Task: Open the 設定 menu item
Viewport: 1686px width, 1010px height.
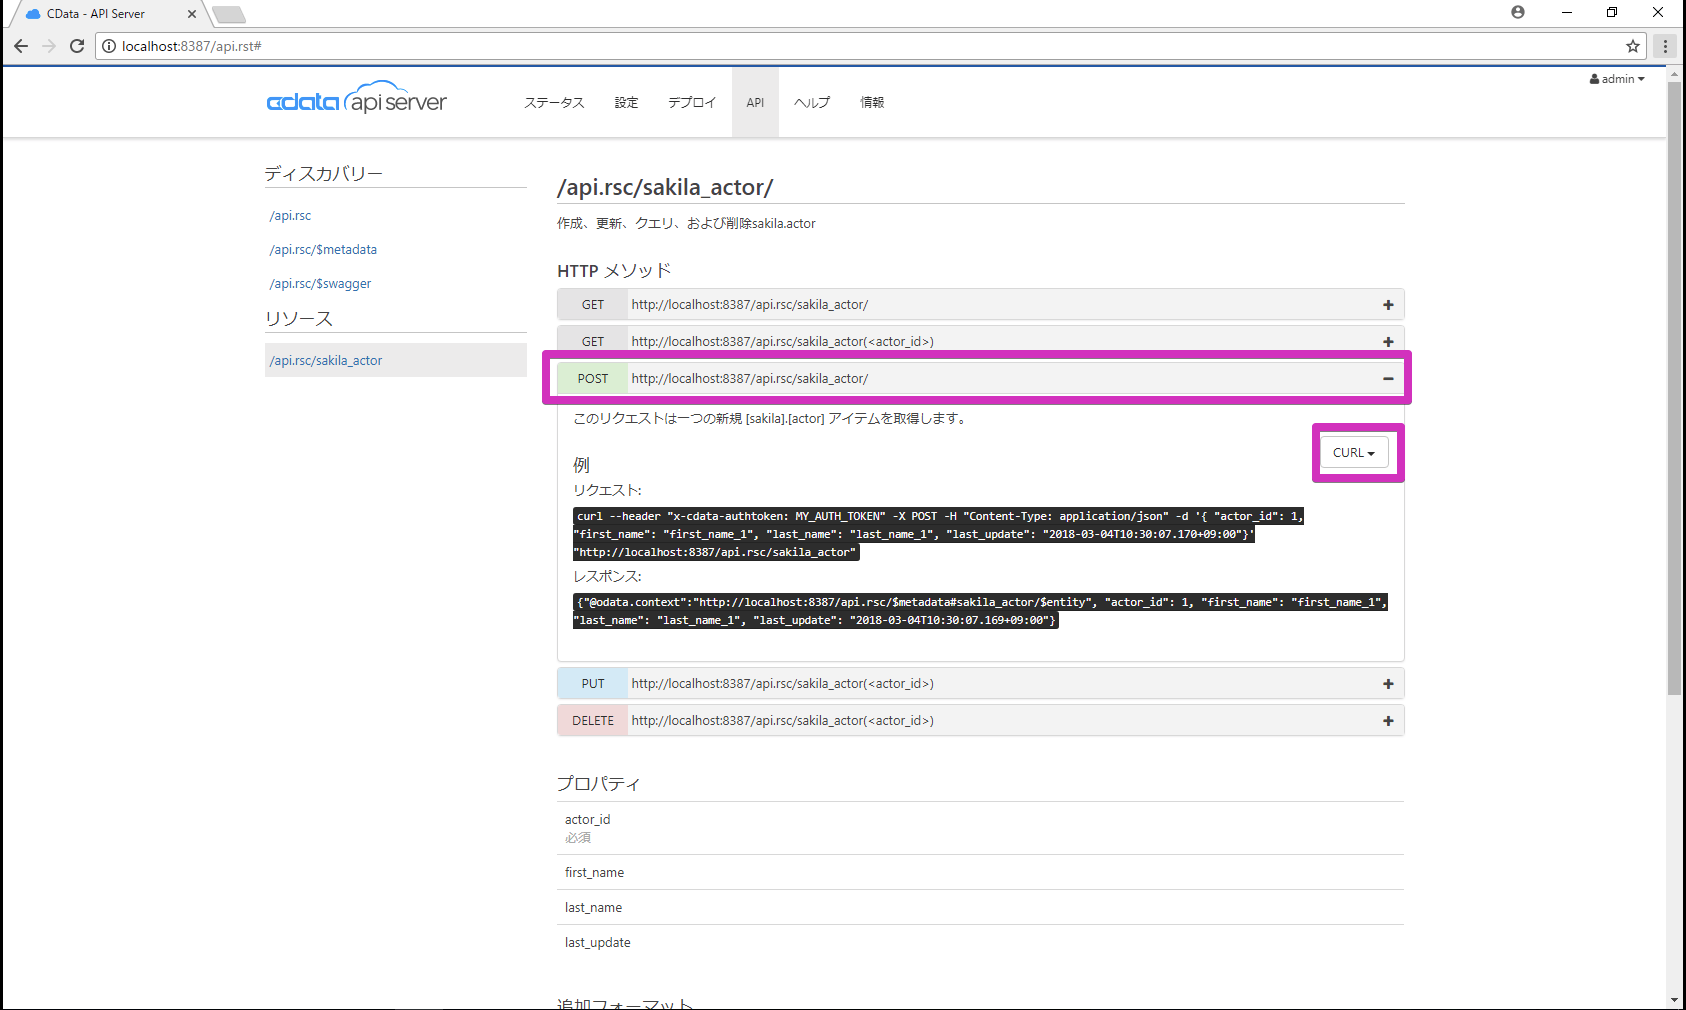Action: [626, 102]
